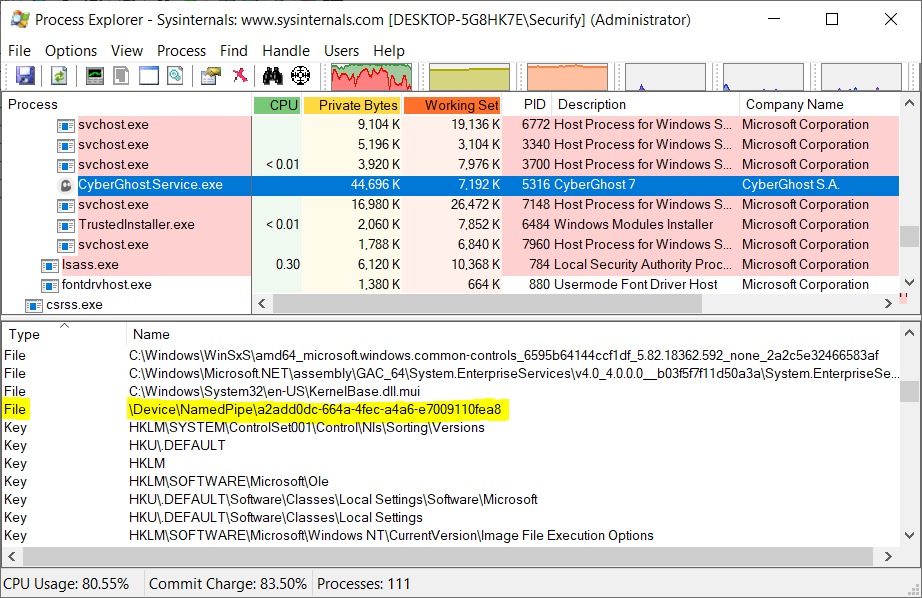Viewport: 922px width, 598px height.
Task: Select the TrustedInstaller.exe process name
Action: 136,225
